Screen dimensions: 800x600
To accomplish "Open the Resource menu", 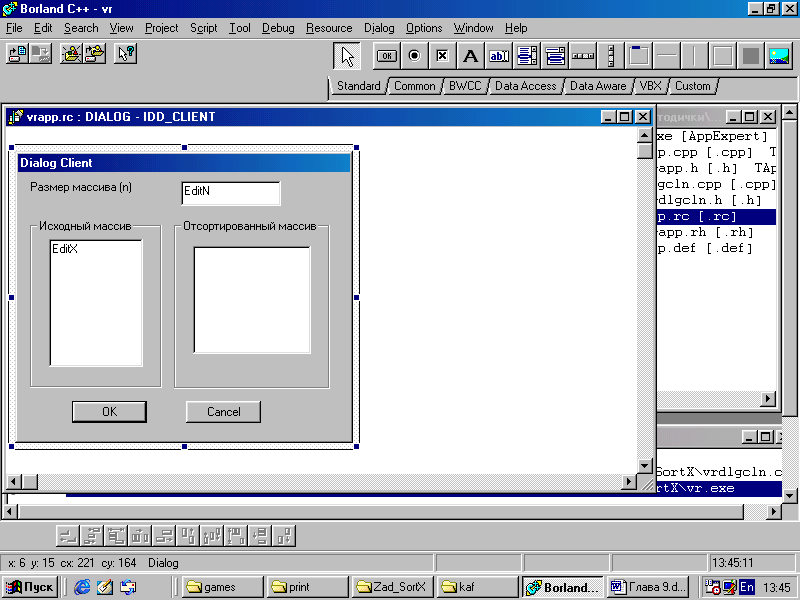I will [329, 28].
